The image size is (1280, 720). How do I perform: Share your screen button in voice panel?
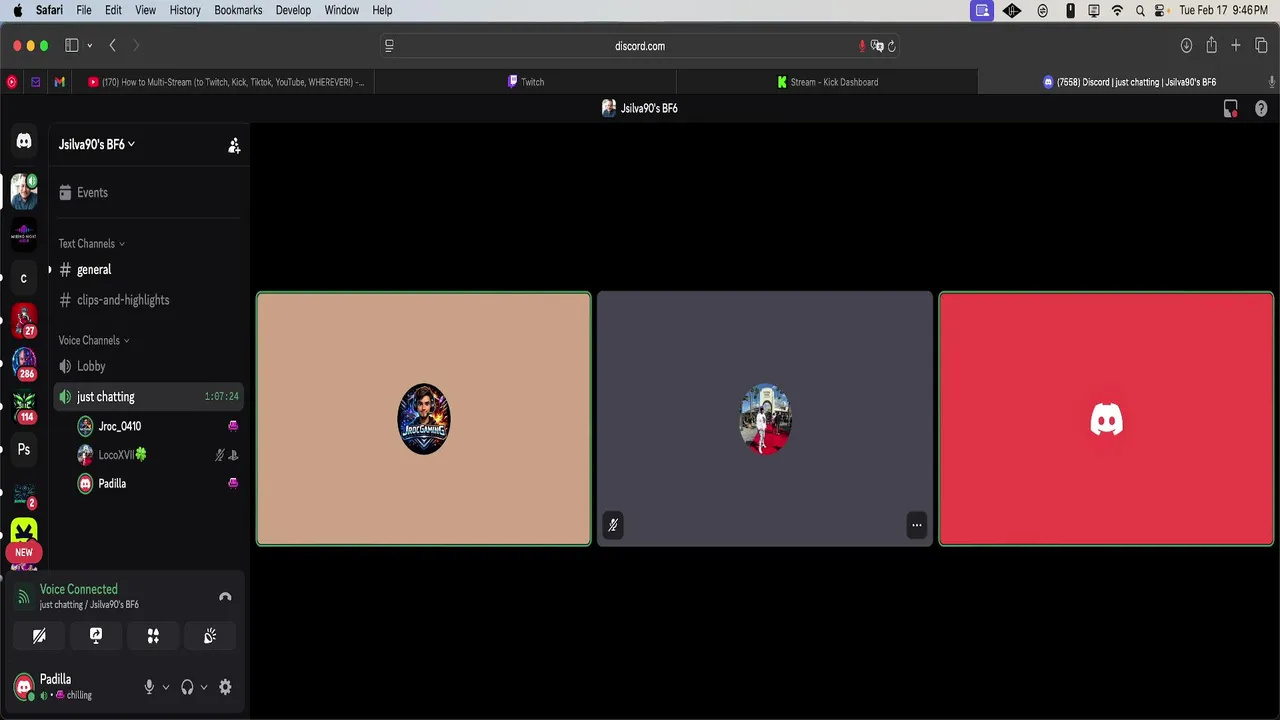[x=96, y=636]
